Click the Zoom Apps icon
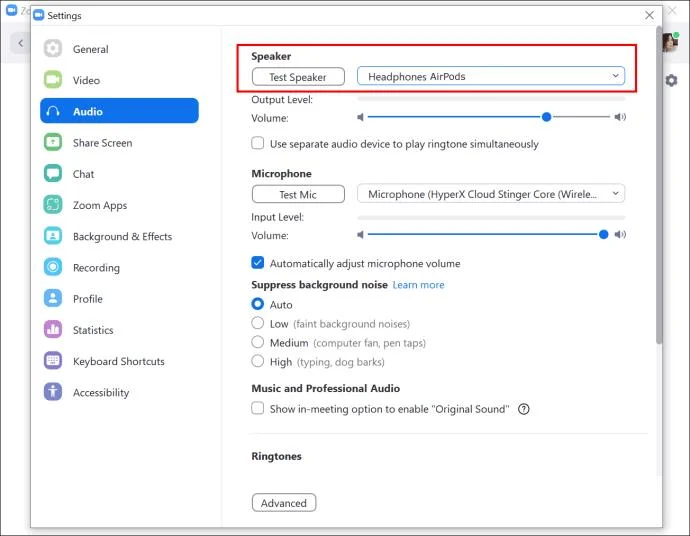690x536 pixels. [53, 205]
